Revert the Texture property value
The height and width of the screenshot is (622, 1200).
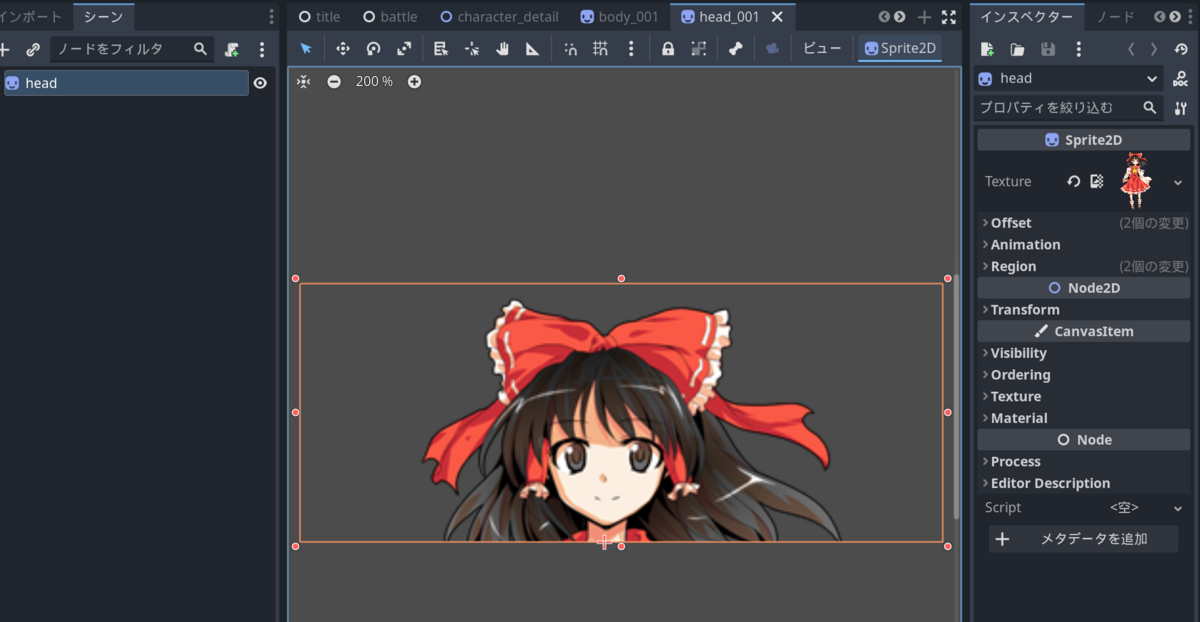(x=1073, y=181)
